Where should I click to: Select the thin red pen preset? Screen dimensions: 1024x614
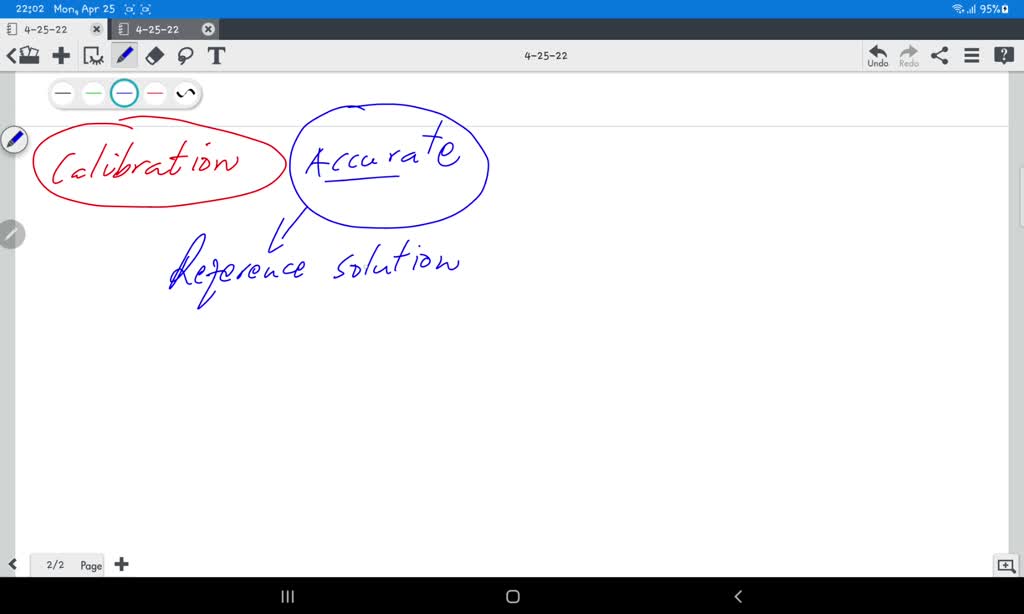[155, 93]
